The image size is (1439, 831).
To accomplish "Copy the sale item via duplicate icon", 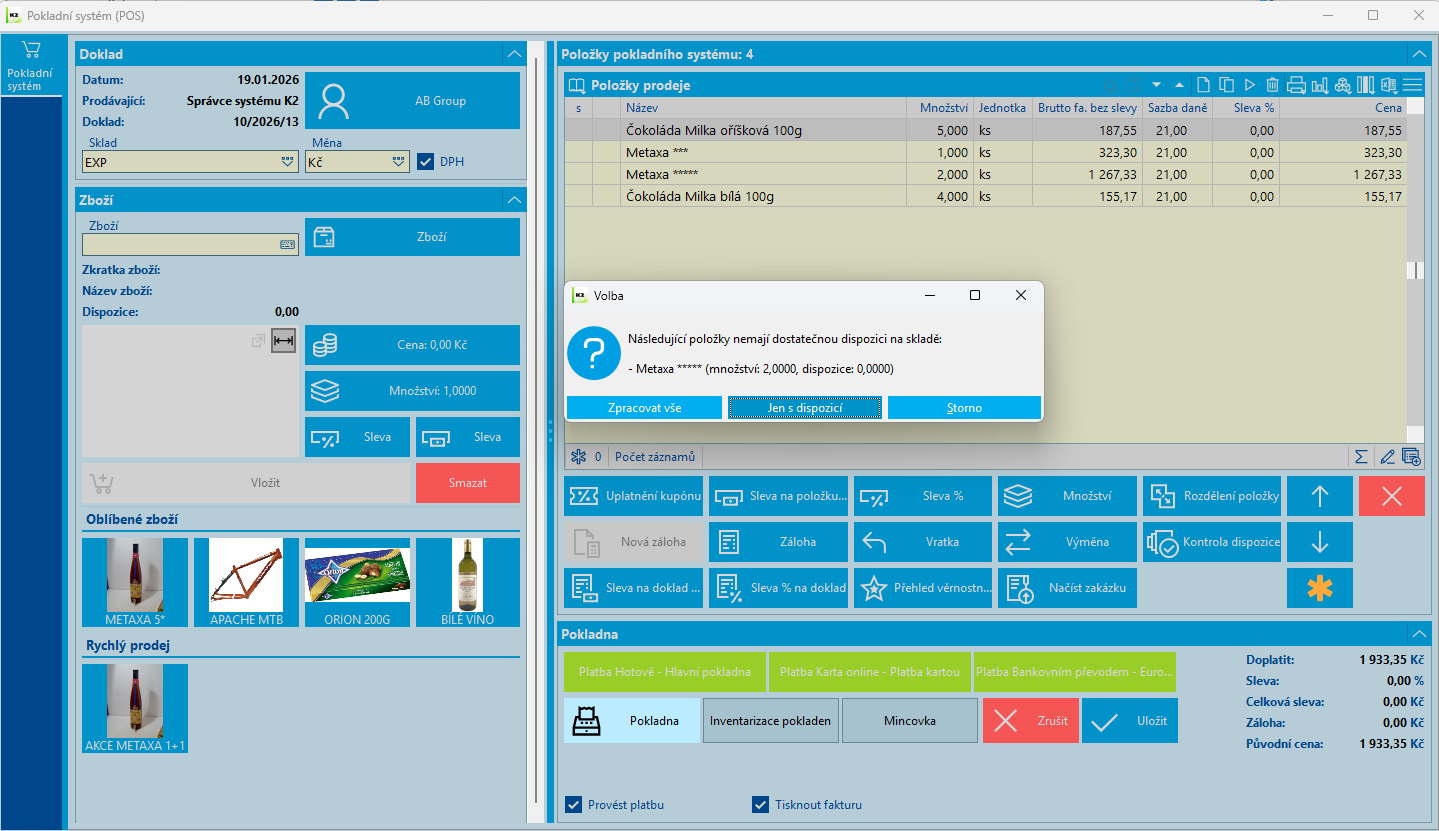I will pos(1227,85).
